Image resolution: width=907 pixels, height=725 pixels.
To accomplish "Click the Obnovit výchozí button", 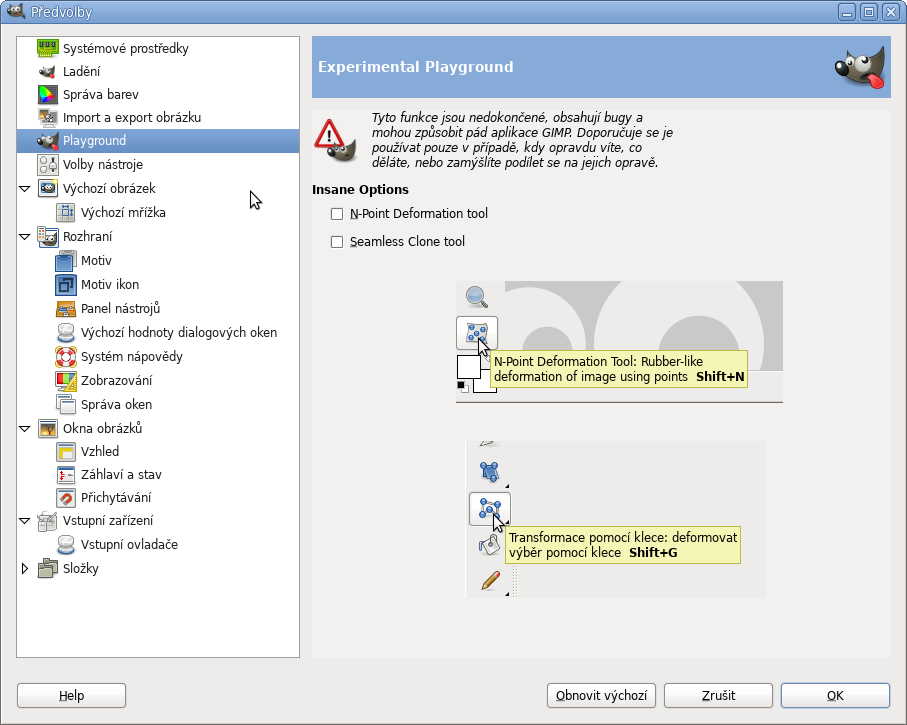I will (601, 695).
